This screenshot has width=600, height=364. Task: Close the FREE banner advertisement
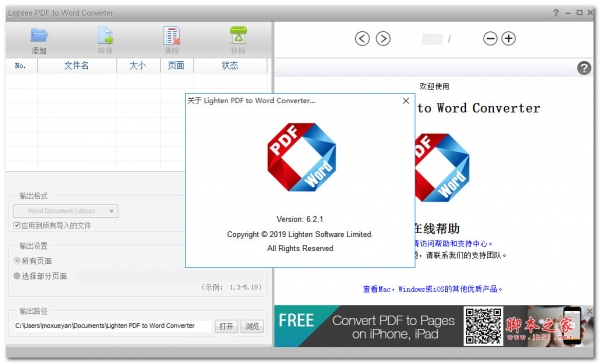pos(590,311)
